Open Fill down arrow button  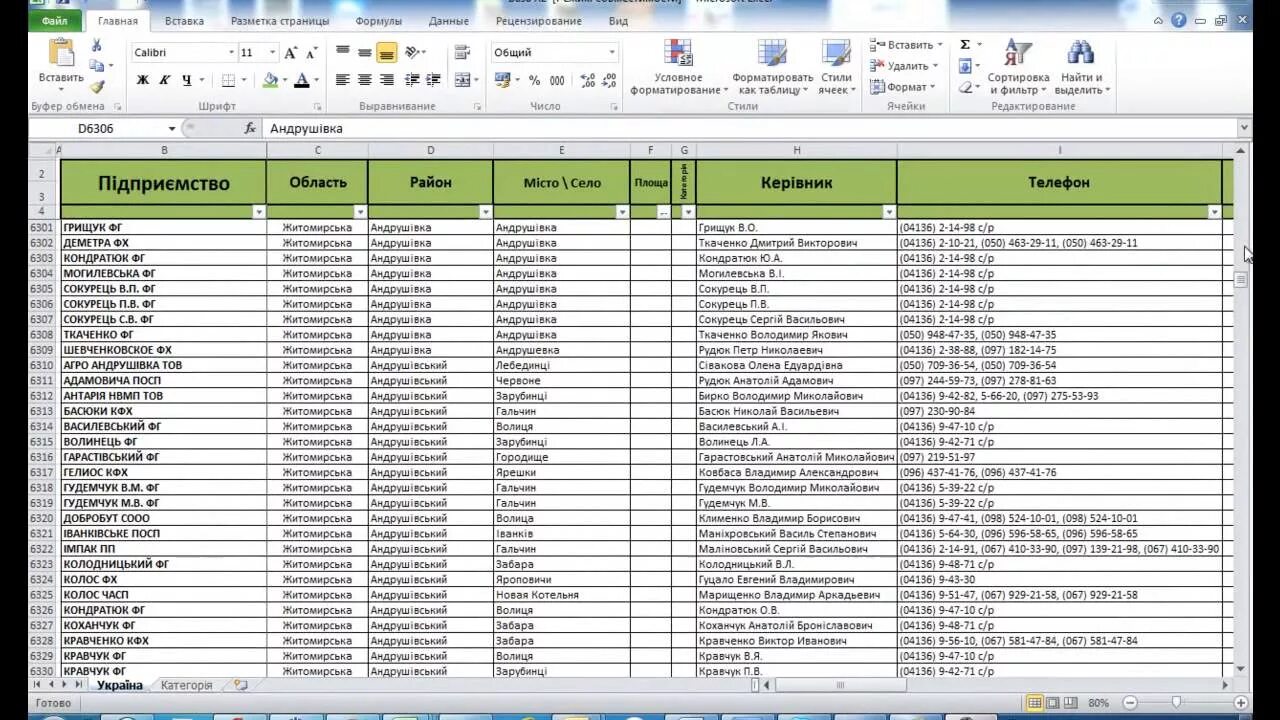965,66
